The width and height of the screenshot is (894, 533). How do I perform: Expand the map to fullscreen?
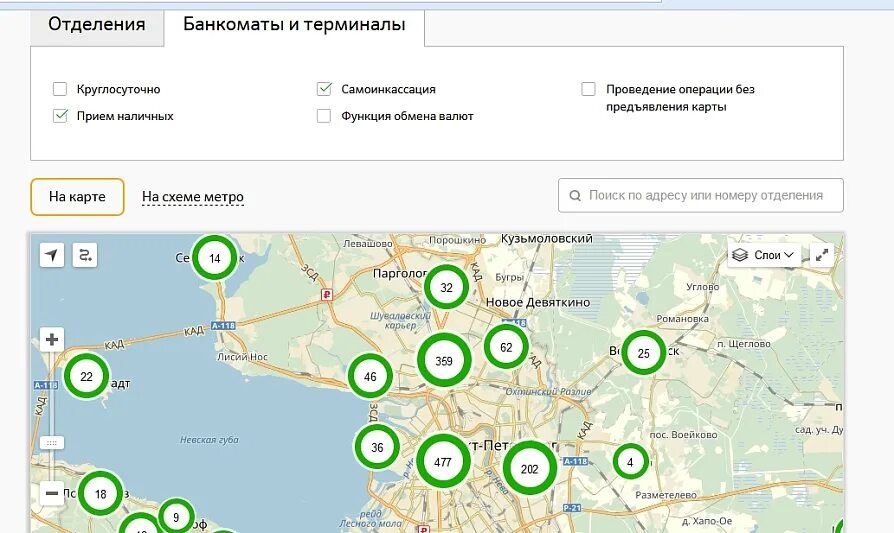(822, 255)
